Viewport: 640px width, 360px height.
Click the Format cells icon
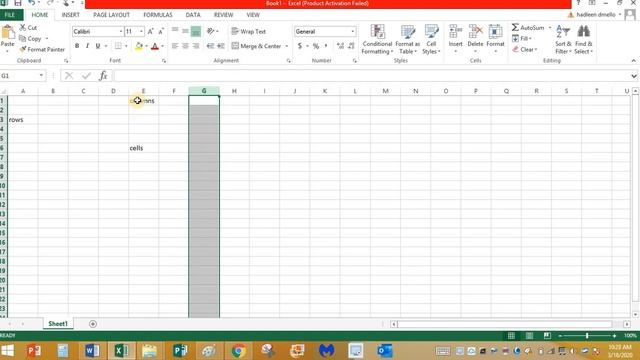(x=496, y=32)
